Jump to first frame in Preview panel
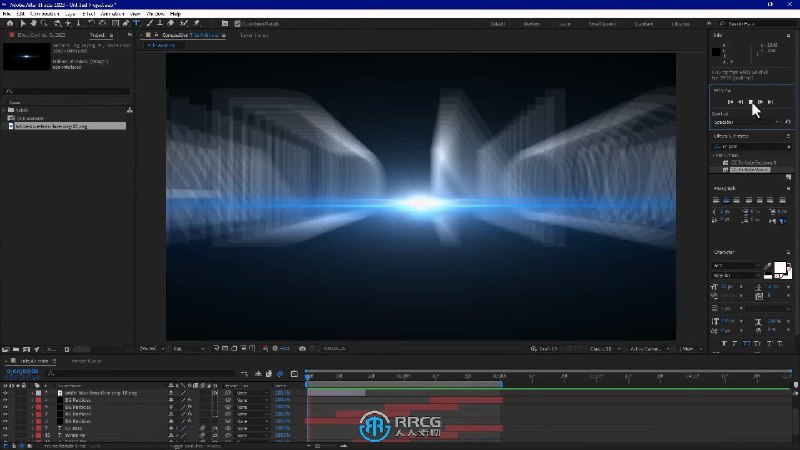Screen dimensions: 800x450 730,102
